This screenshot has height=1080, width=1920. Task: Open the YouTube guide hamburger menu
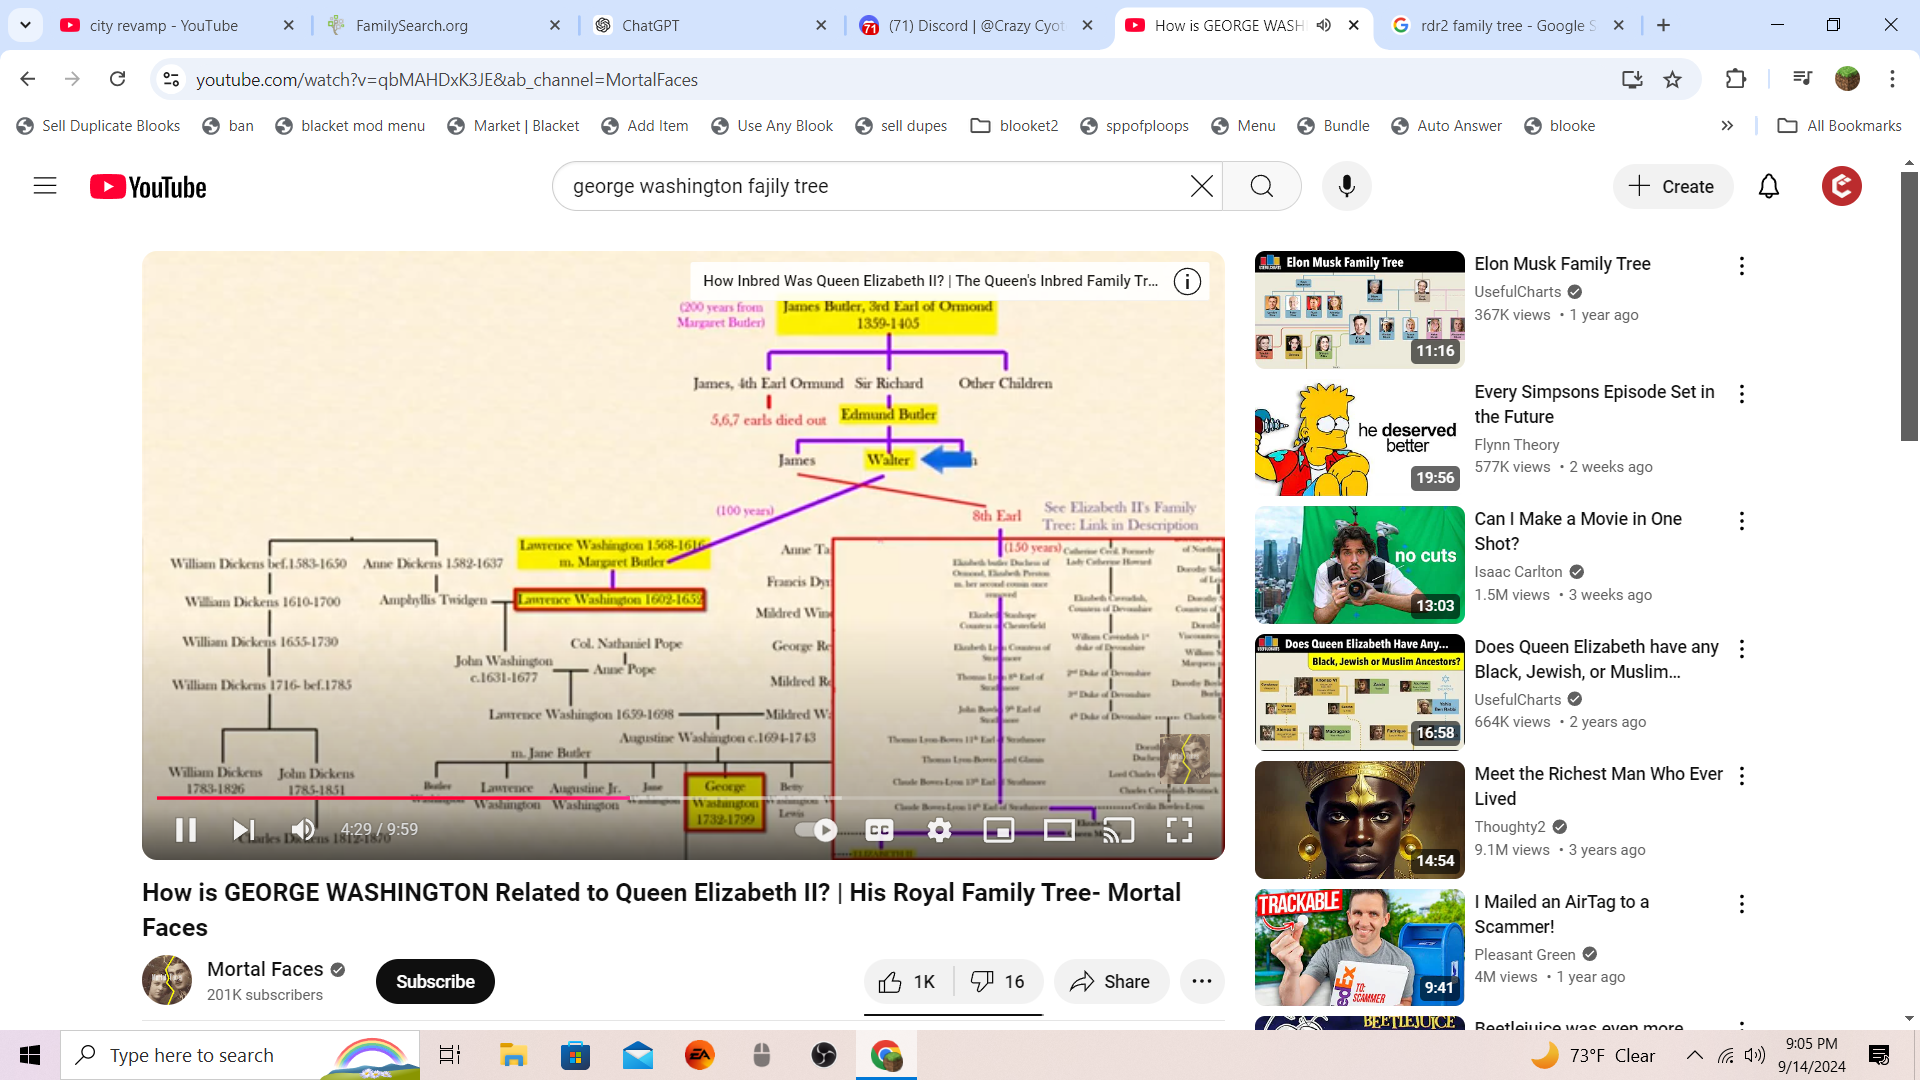[45, 186]
